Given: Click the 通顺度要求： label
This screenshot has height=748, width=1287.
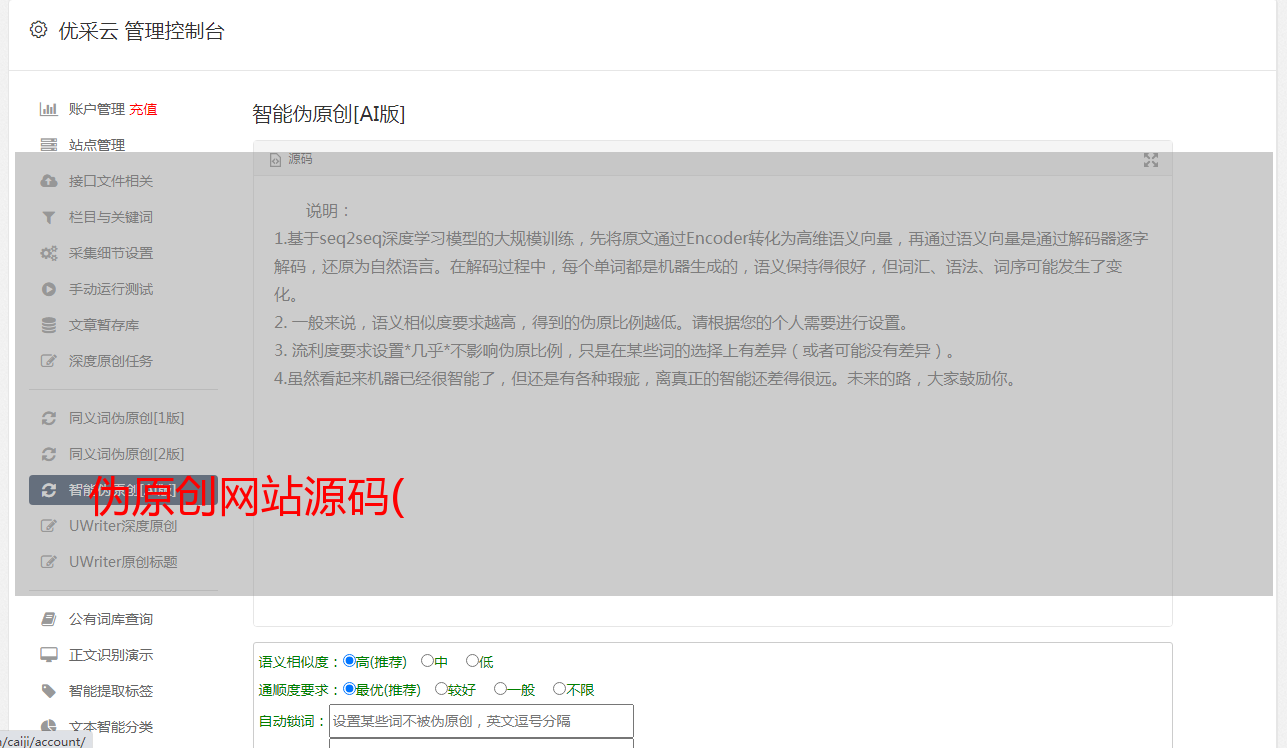Looking at the screenshot, I should pos(300,690).
